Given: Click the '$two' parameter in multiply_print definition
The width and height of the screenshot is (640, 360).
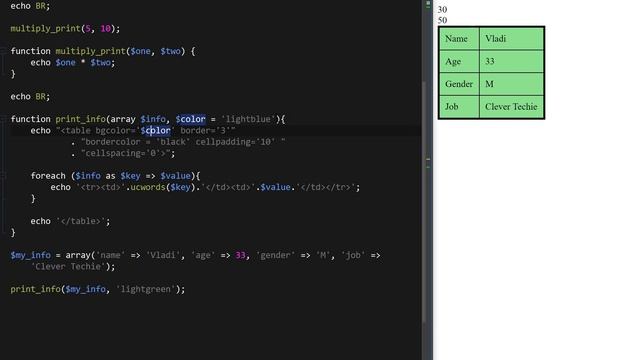Looking at the screenshot, I should tap(170, 51).
